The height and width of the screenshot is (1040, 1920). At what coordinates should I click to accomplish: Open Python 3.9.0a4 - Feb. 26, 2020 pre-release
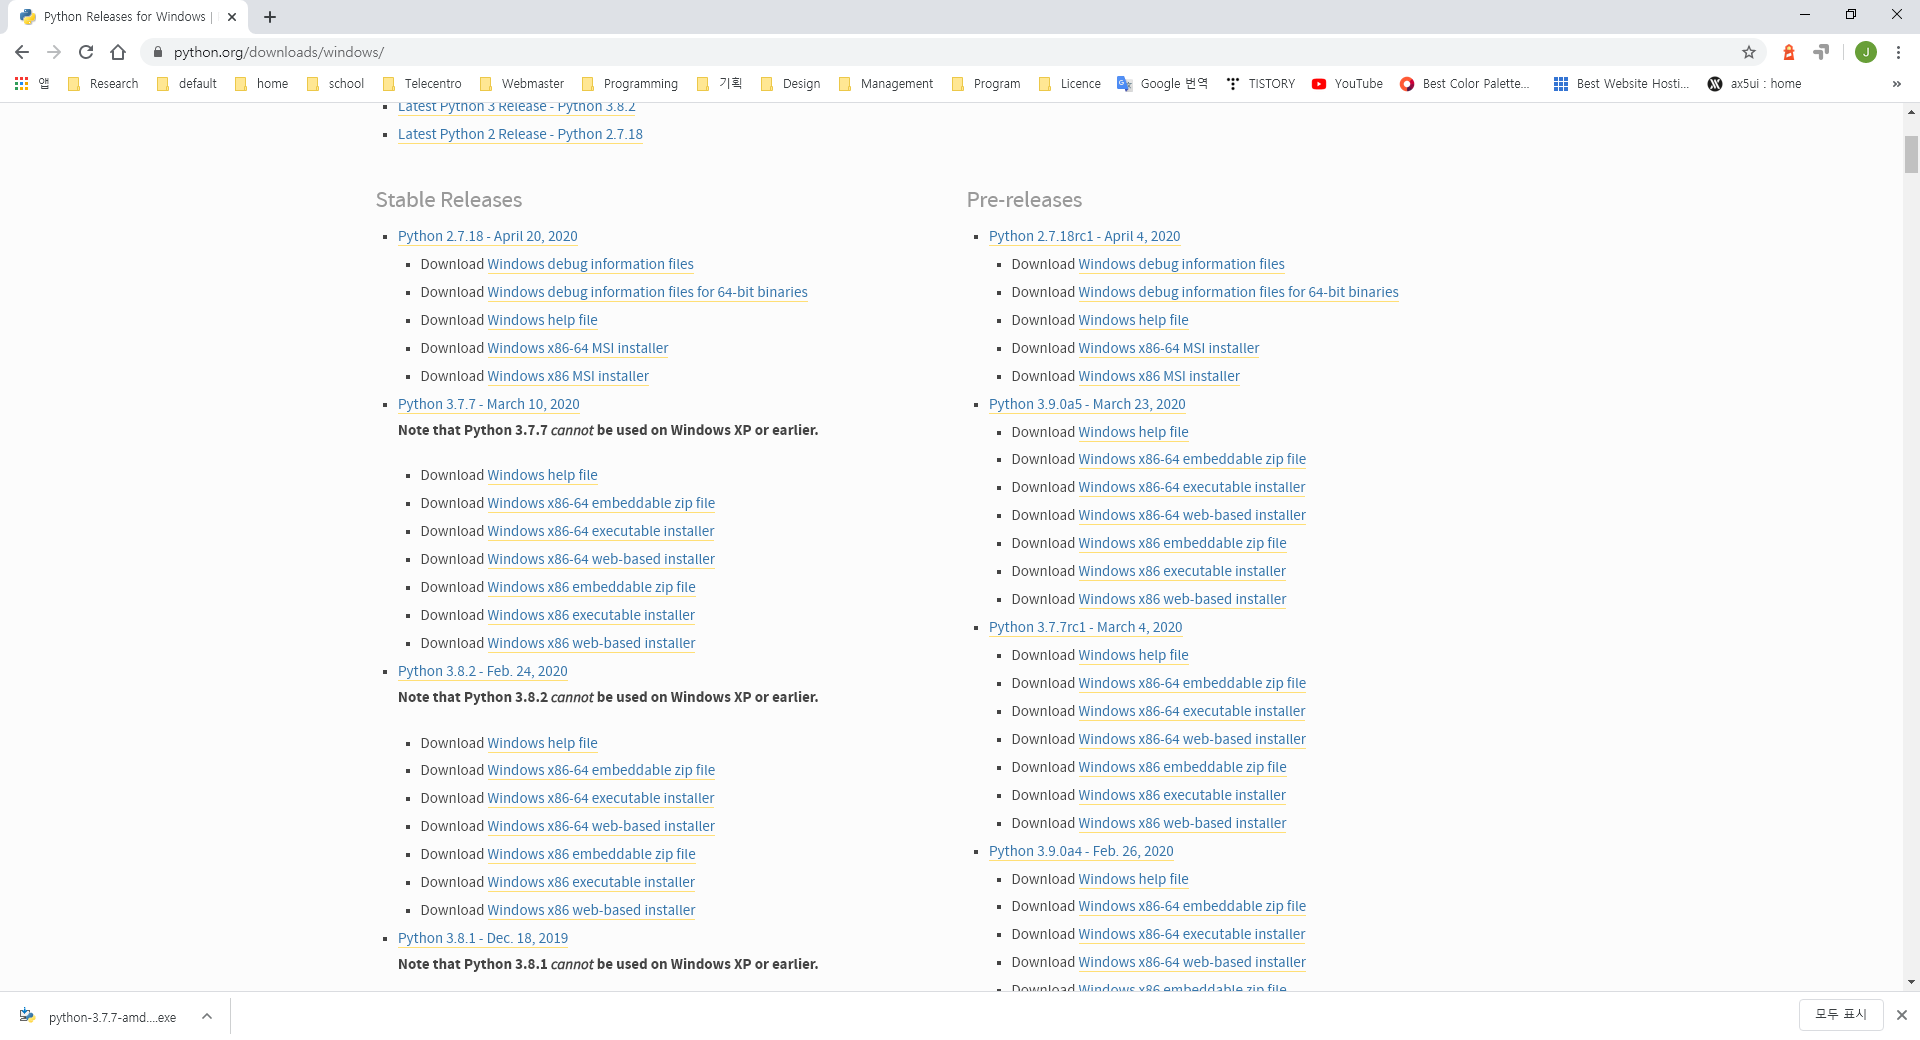[x=1081, y=851]
